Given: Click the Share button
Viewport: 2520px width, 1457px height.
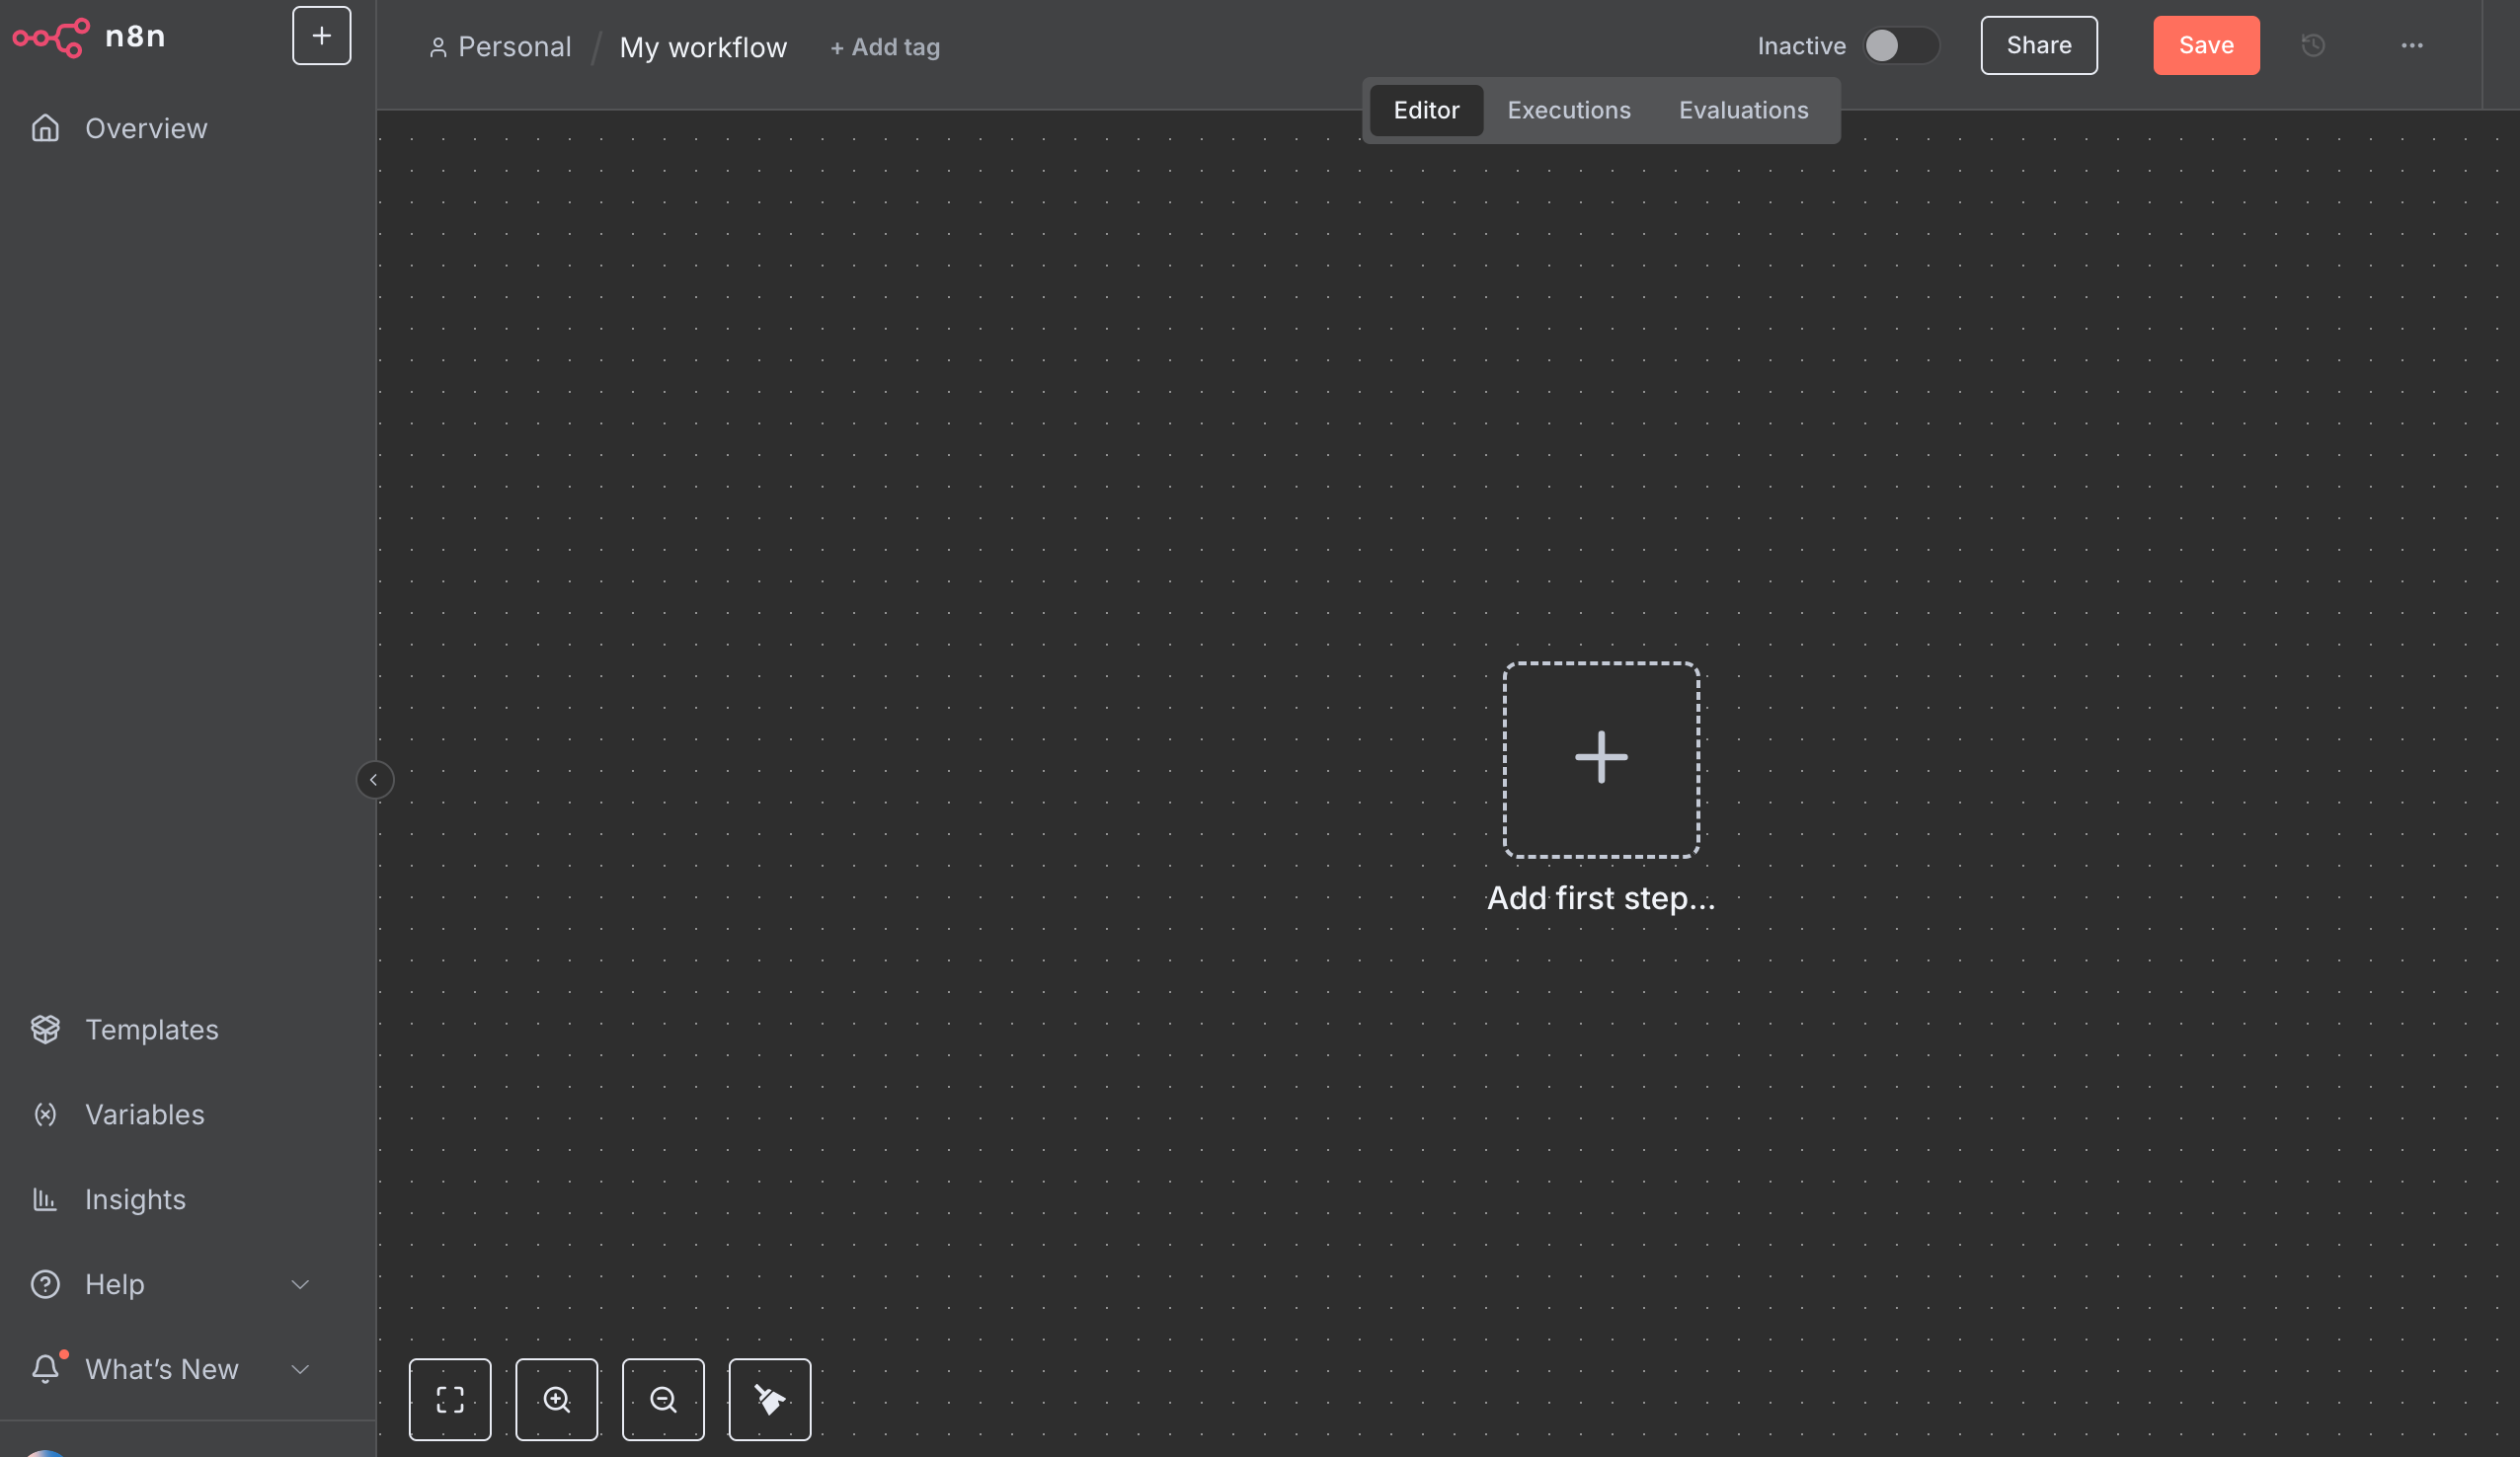Looking at the screenshot, I should (2038, 45).
